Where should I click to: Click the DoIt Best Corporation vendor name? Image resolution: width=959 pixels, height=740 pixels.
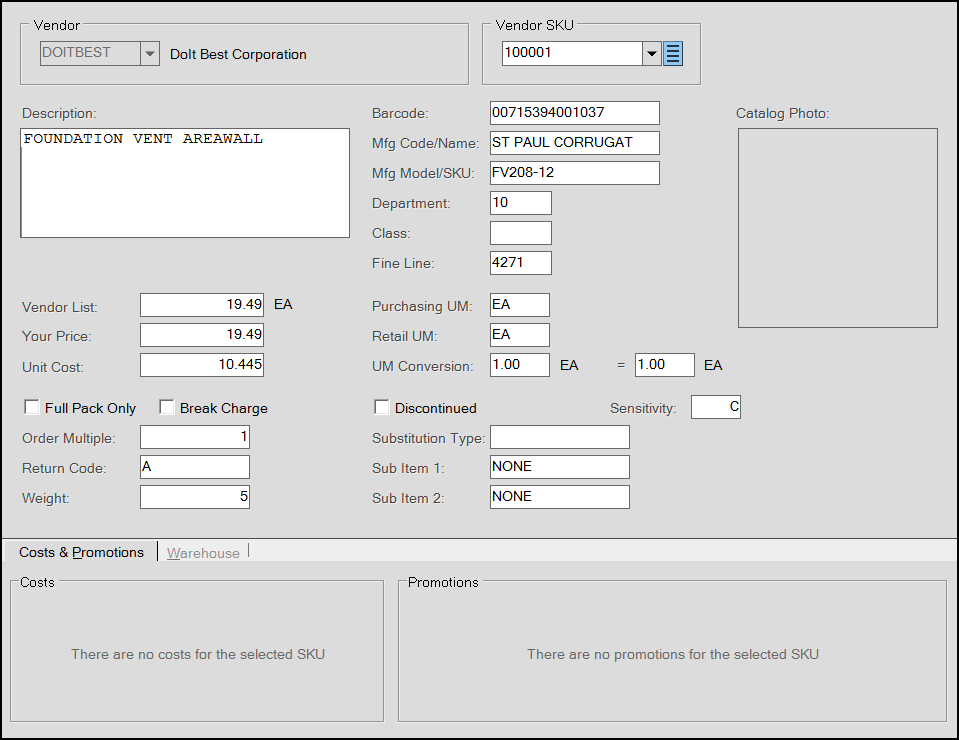[238, 54]
